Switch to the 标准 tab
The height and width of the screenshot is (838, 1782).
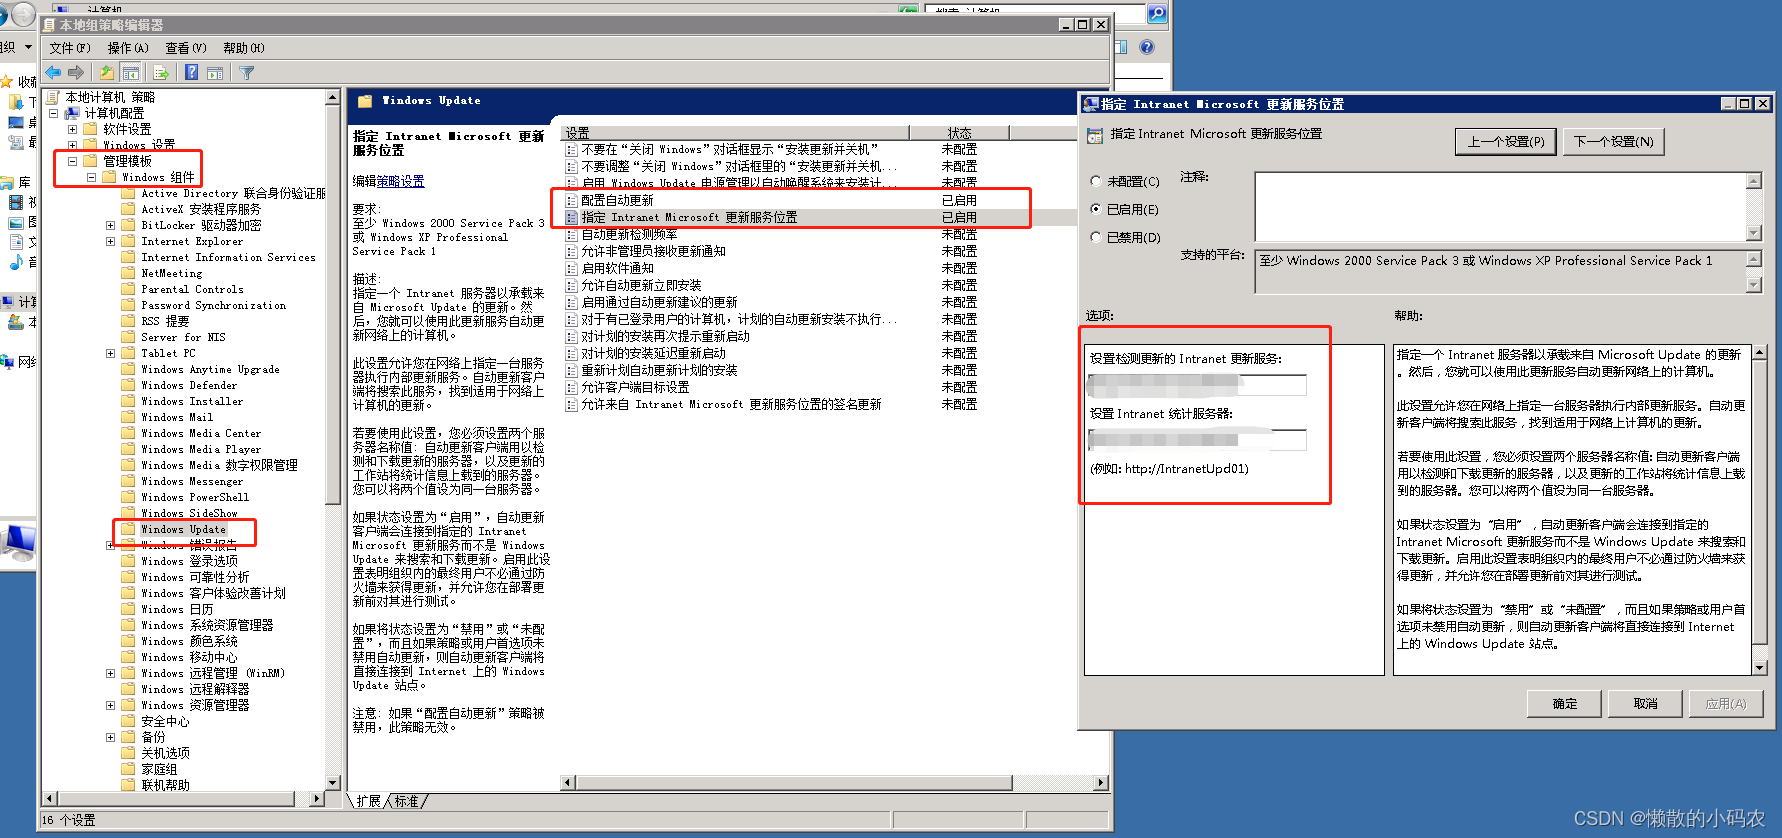coord(407,801)
